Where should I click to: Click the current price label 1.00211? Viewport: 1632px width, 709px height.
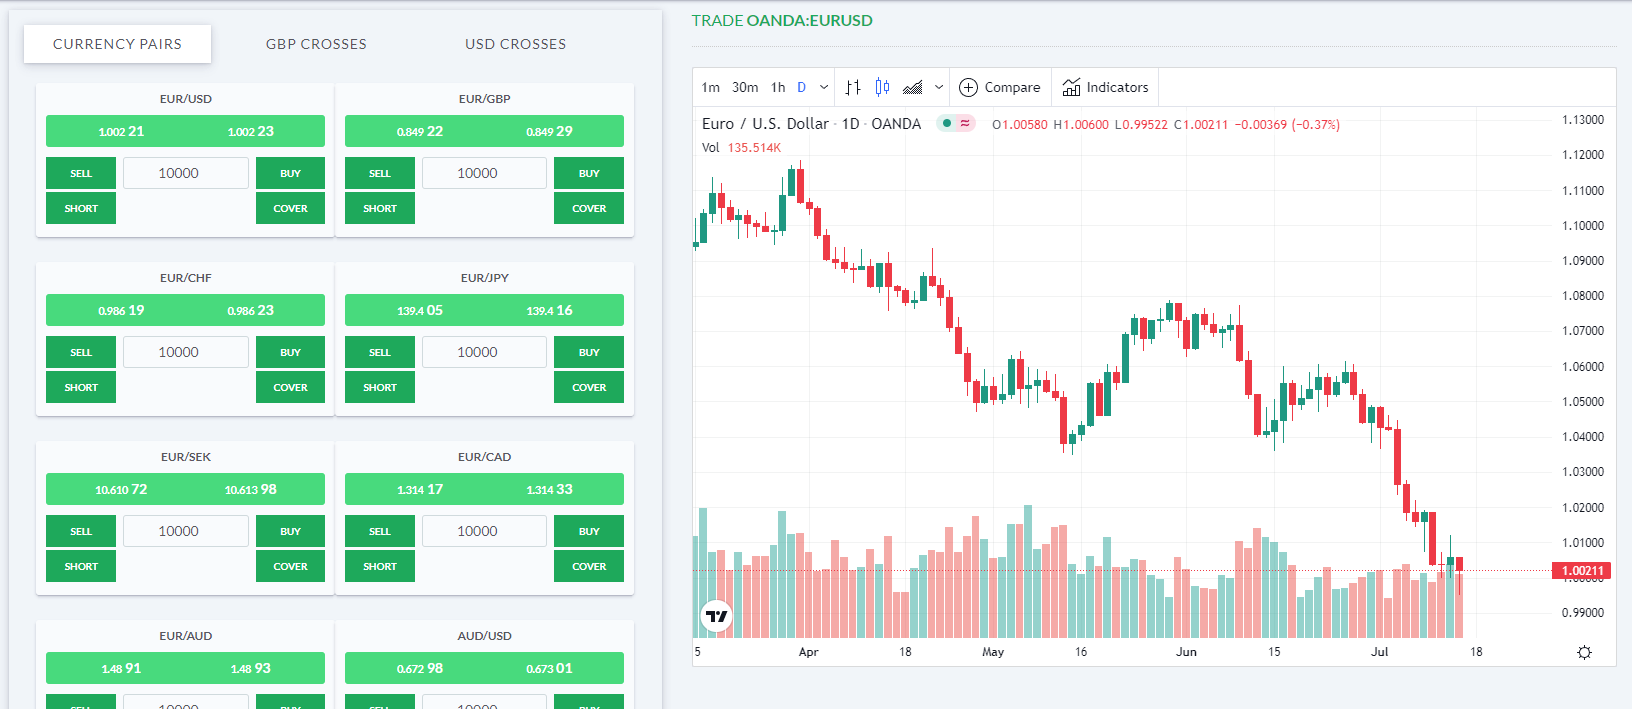tap(1583, 571)
